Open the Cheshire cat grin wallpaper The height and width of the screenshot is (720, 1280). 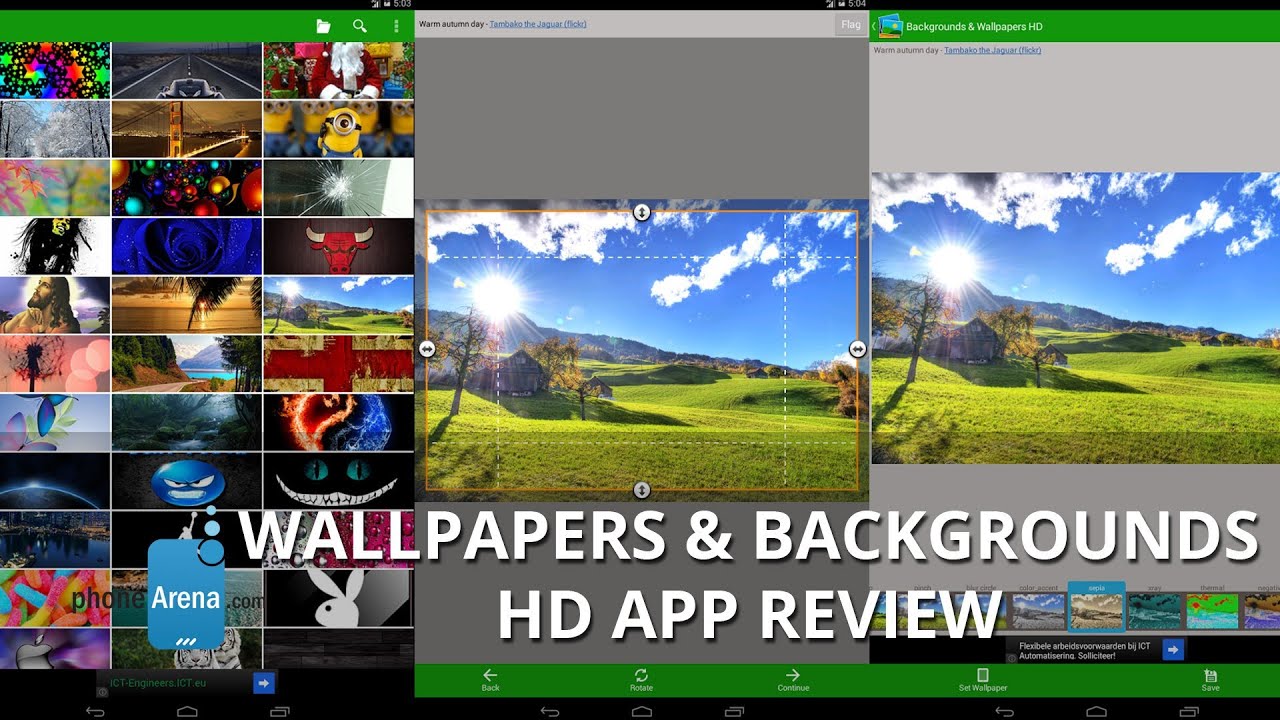click(338, 481)
